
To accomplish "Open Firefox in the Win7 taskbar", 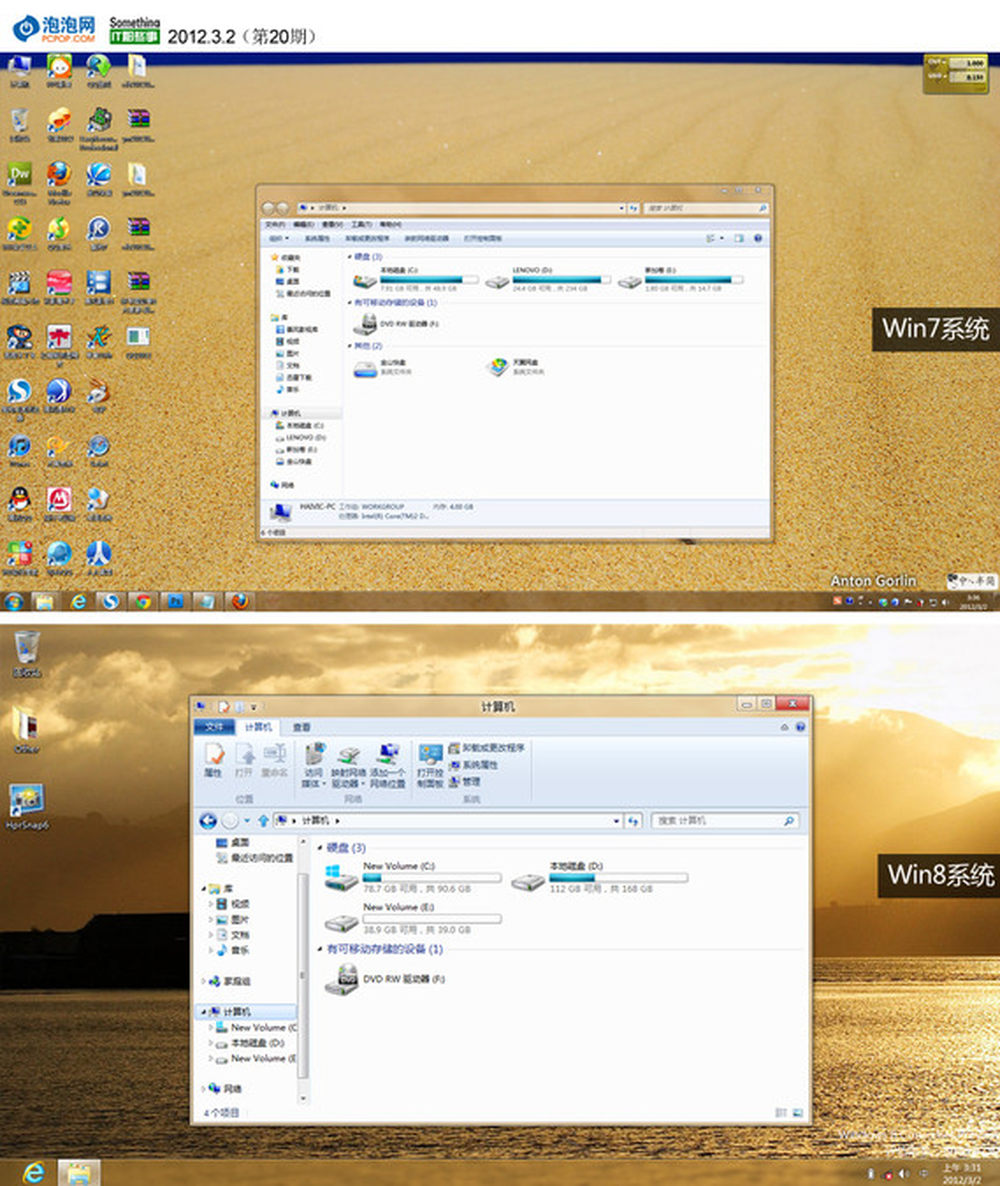I will (240, 601).
